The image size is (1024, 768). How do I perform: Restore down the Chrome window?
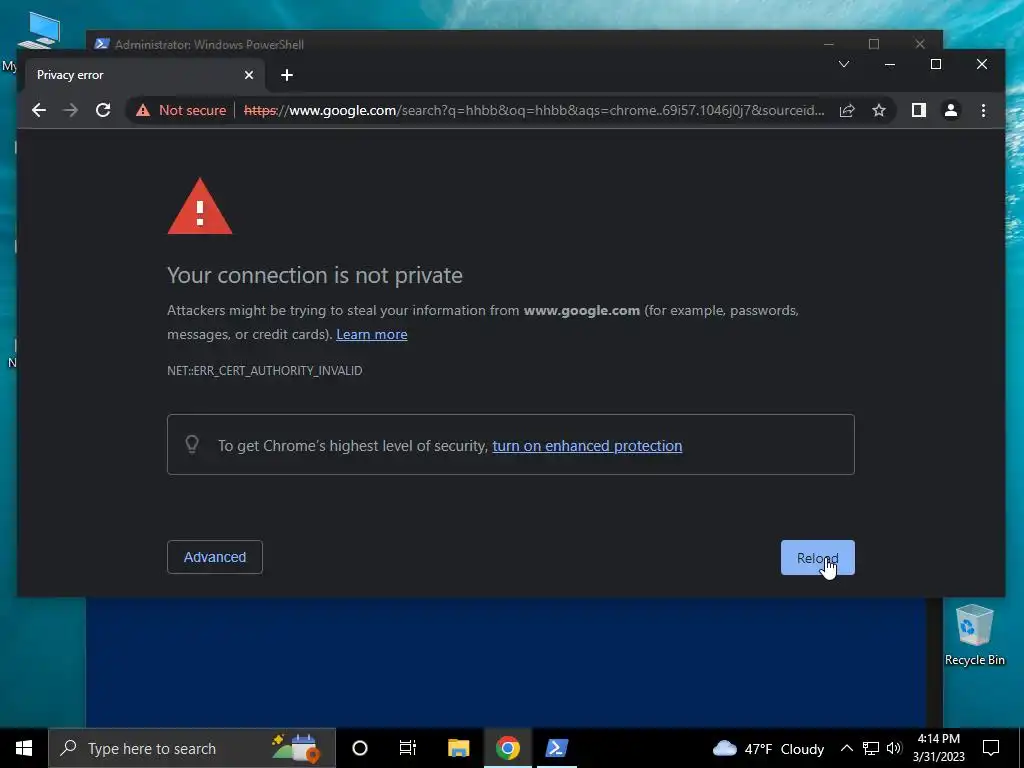(936, 64)
